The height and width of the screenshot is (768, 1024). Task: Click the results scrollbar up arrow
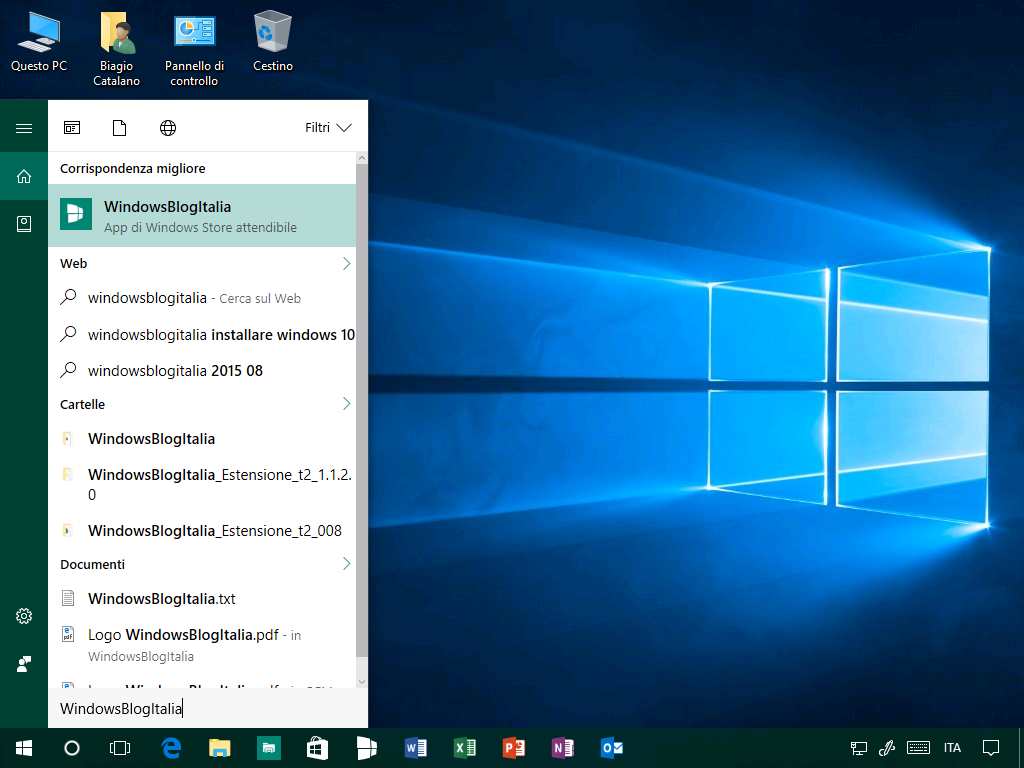point(362,158)
